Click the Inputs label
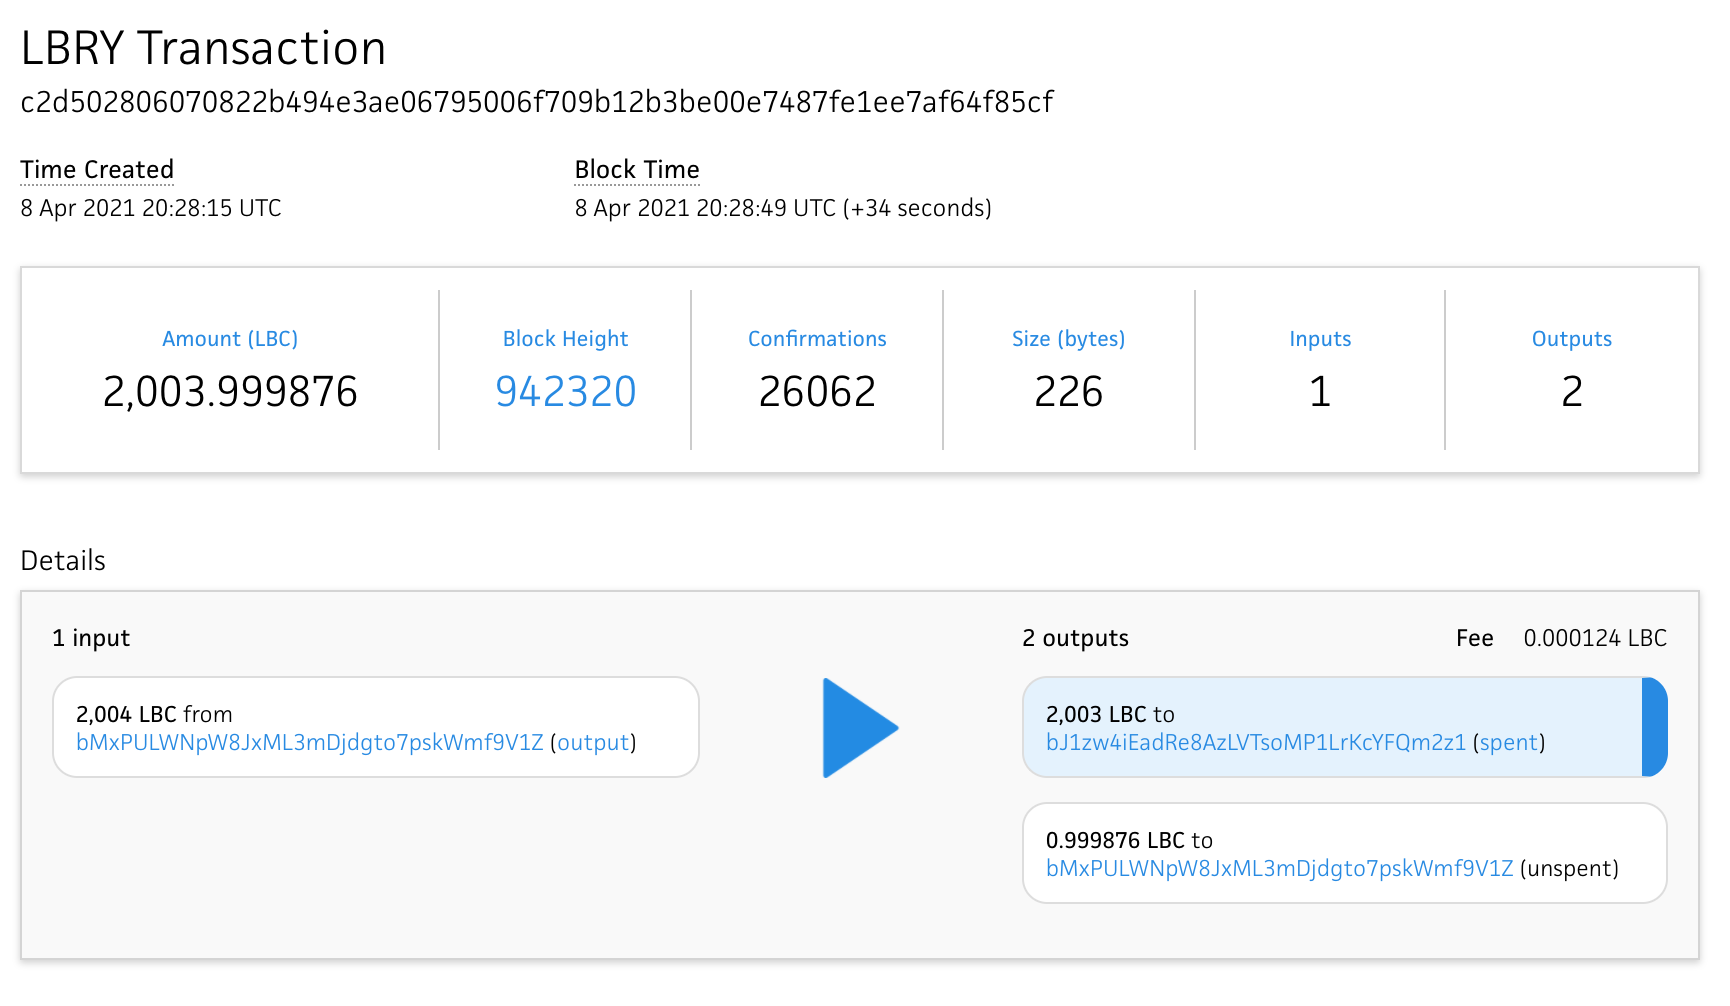The width and height of the screenshot is (1730, 1006). coord(1320,339)
